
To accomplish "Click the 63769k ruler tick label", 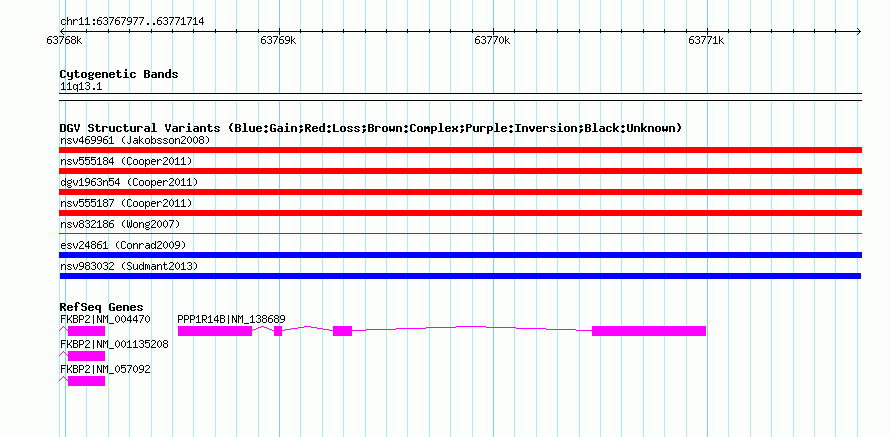I will 278,40.
